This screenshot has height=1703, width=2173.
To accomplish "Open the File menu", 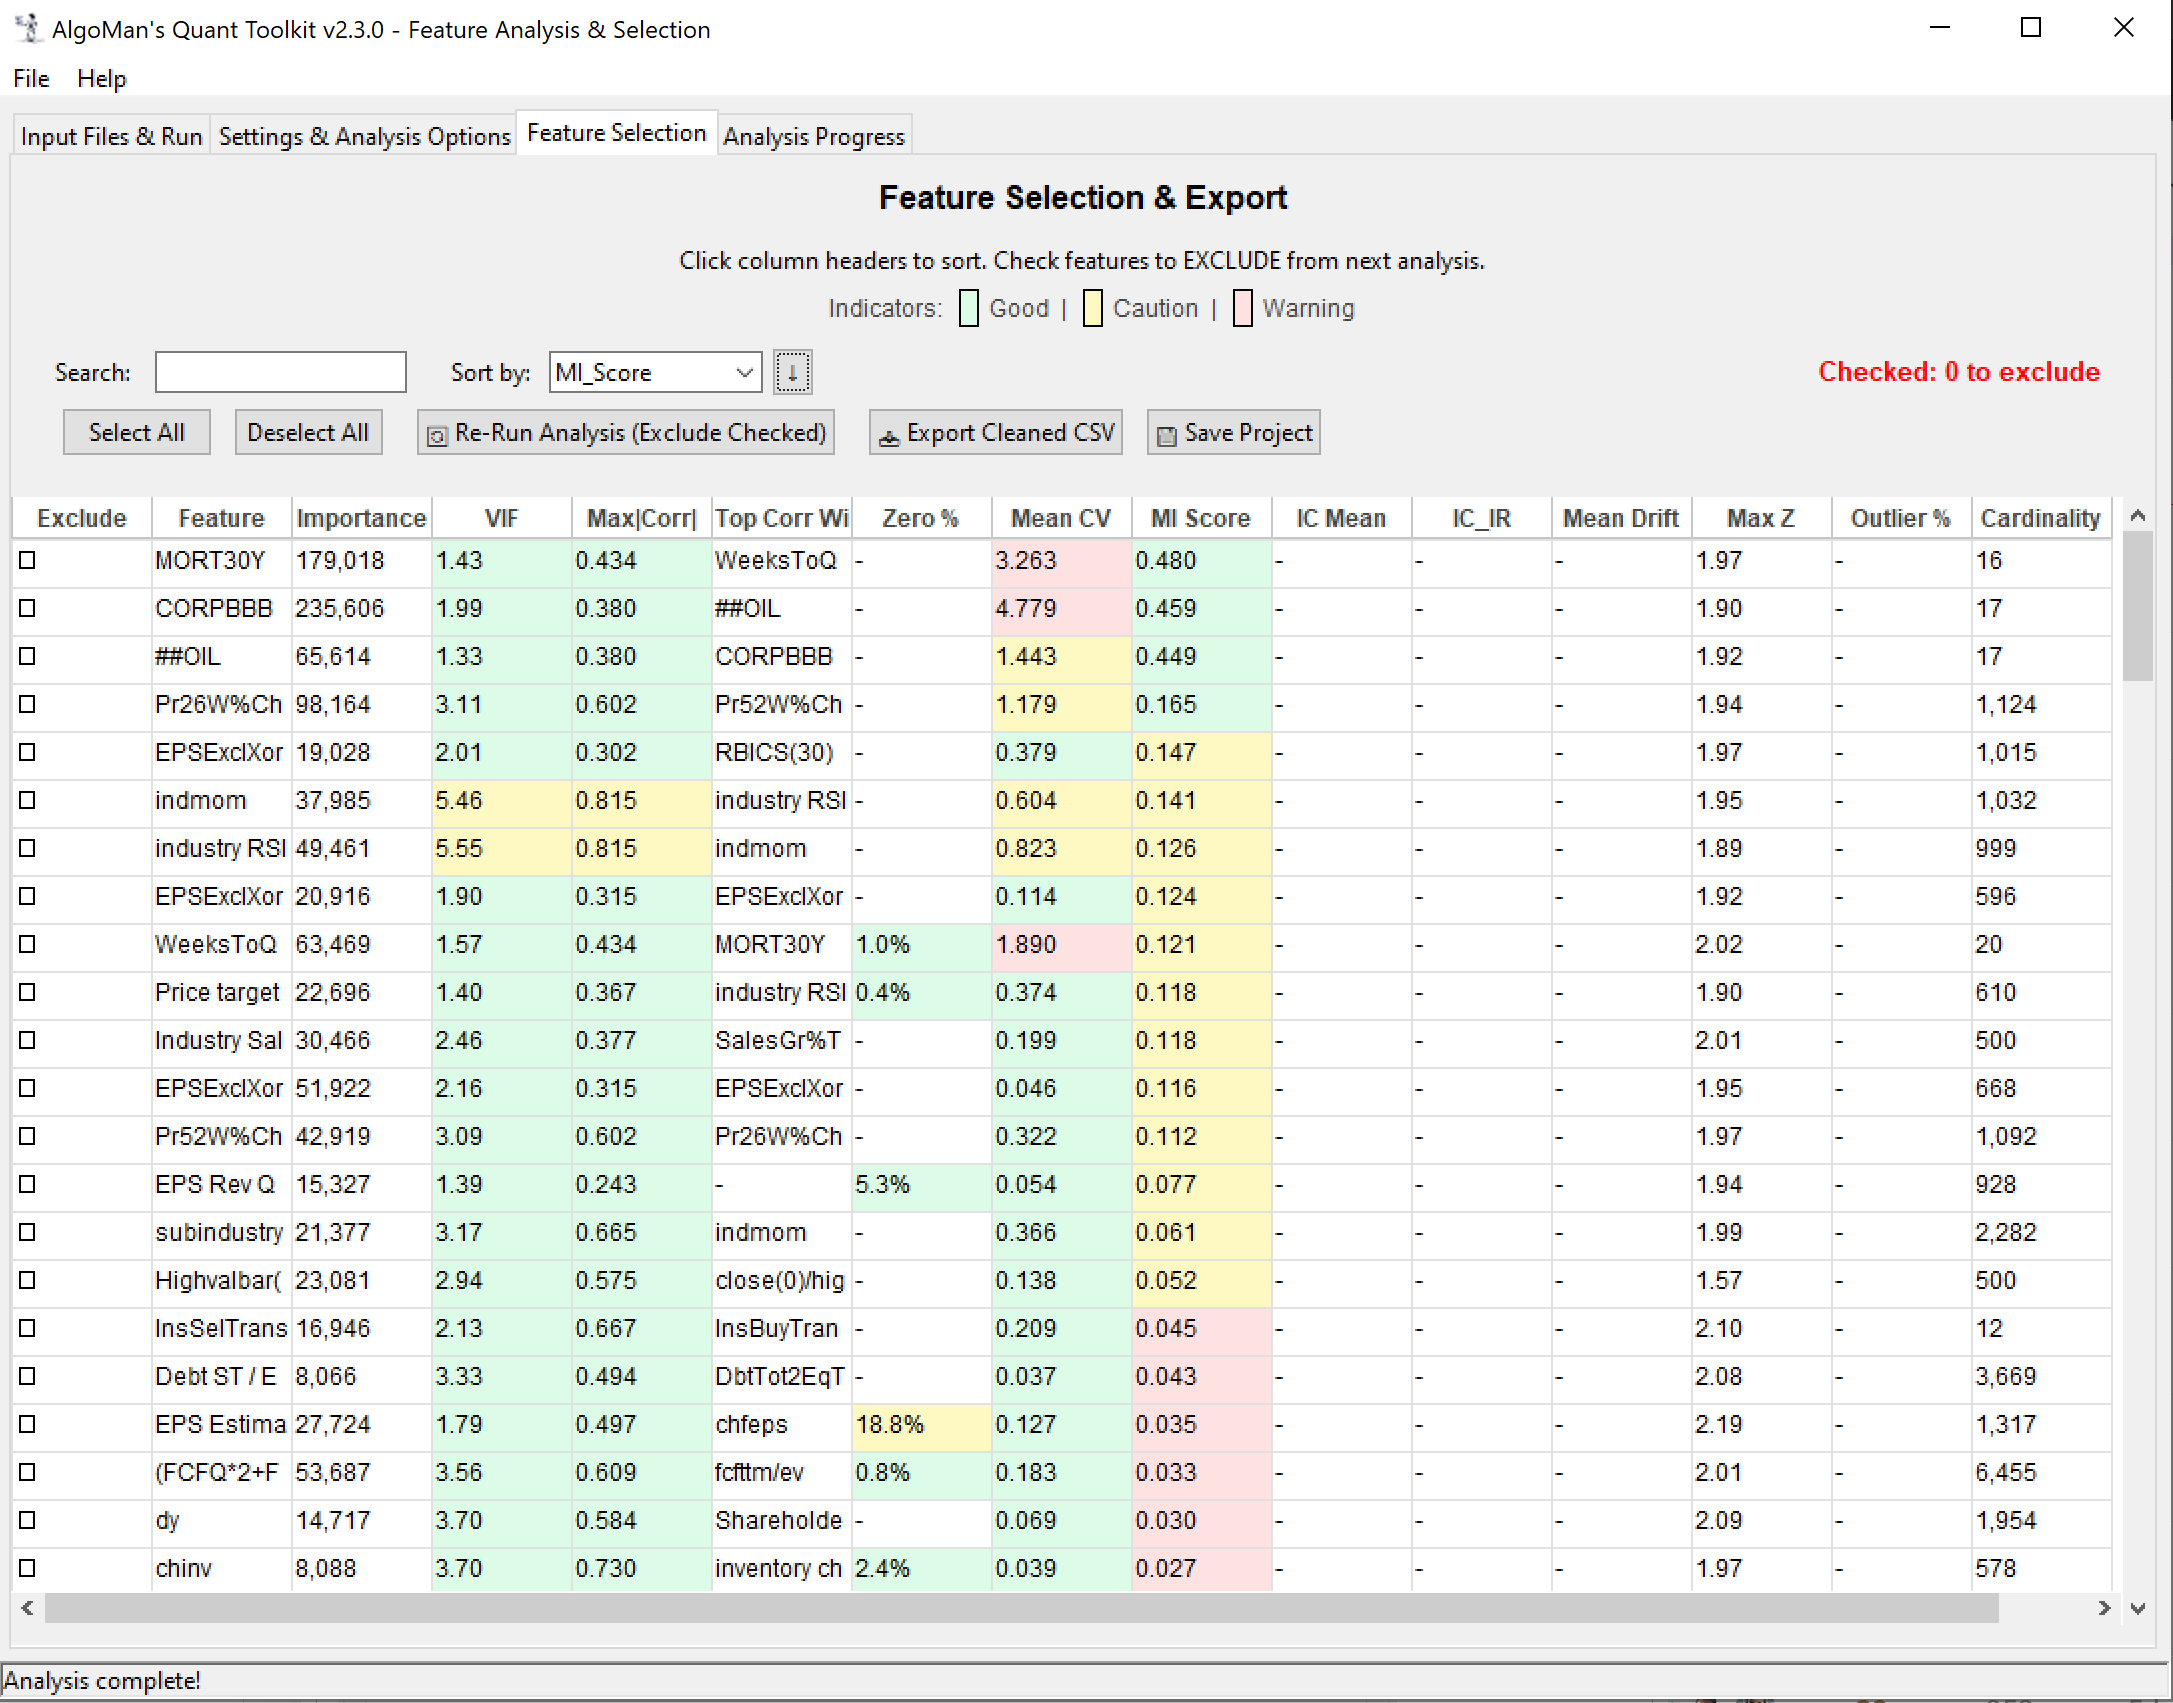I will [30, 78].
